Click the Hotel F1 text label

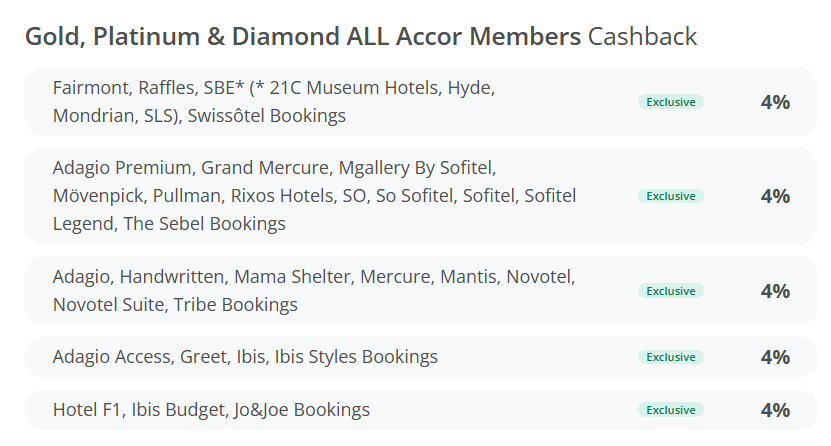tap(87, 410)
